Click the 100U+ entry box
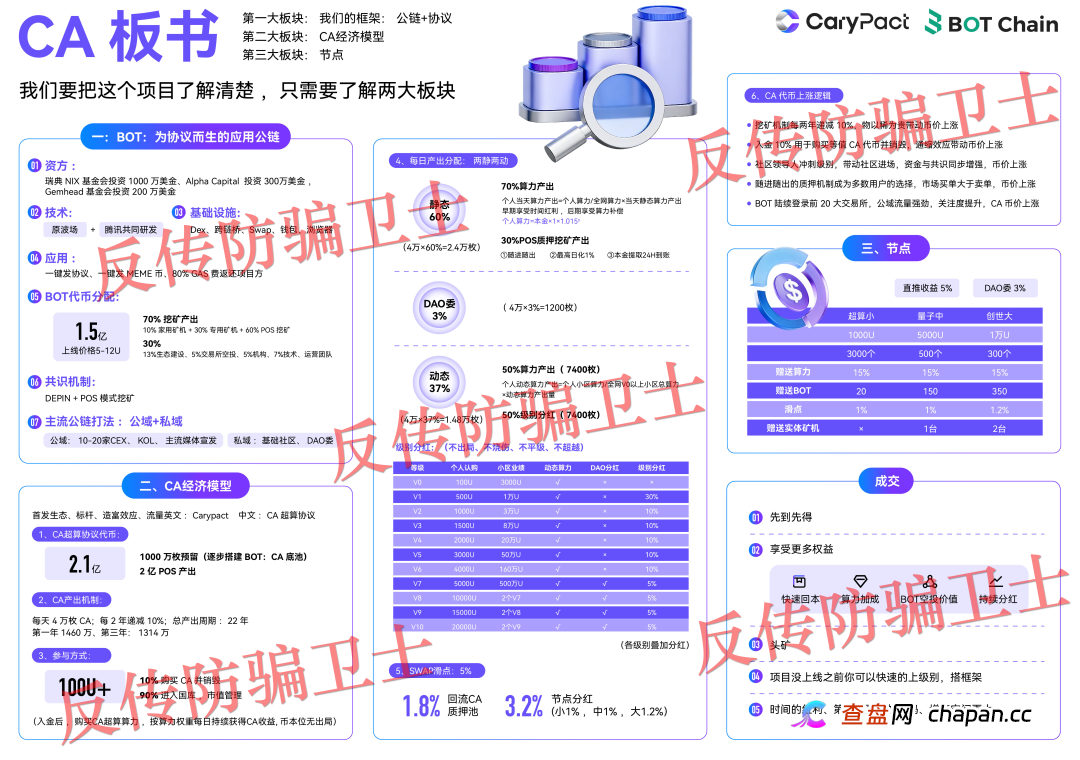Screen dimensions: 1080x760 85,687
